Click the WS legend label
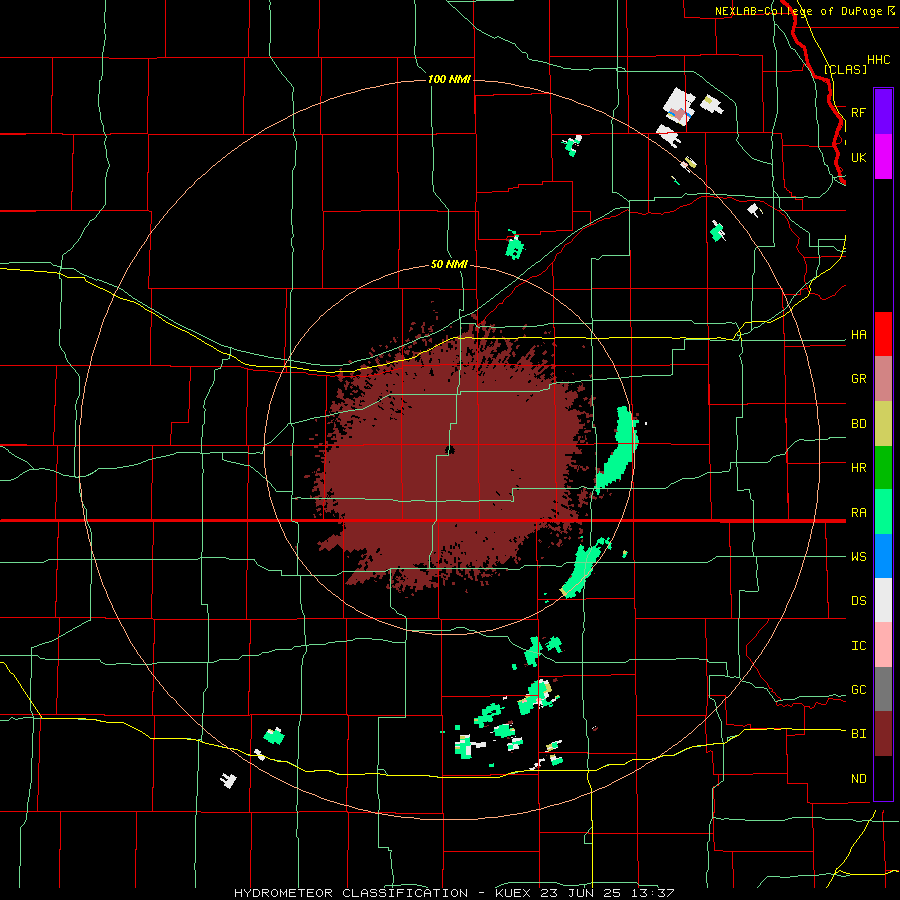Viewport: 900px width, 900px height. tap(858, 557)
